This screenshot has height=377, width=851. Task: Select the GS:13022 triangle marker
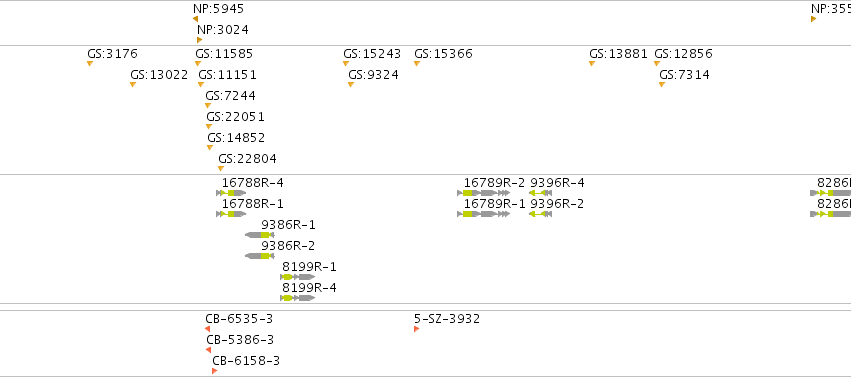[132, 85]
